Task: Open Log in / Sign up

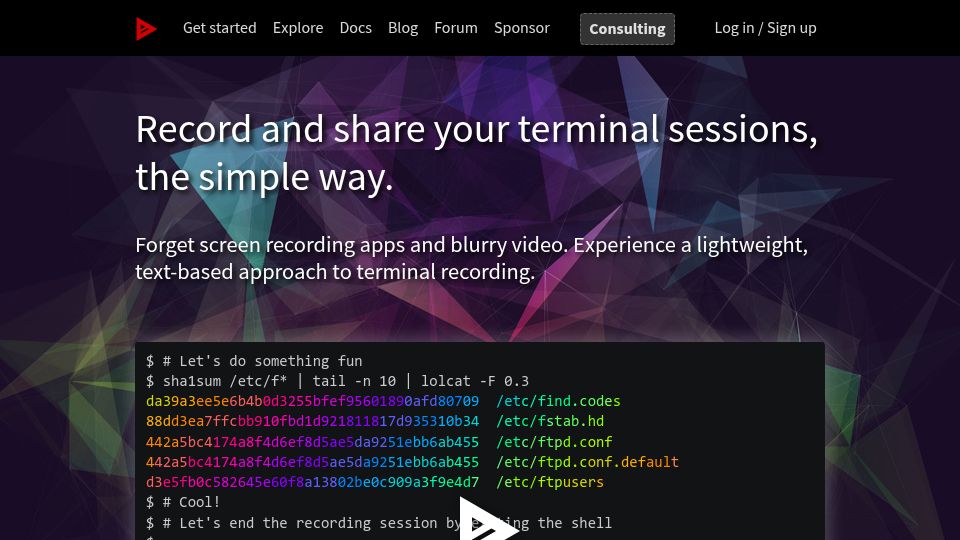Action: tap(765, 28)
